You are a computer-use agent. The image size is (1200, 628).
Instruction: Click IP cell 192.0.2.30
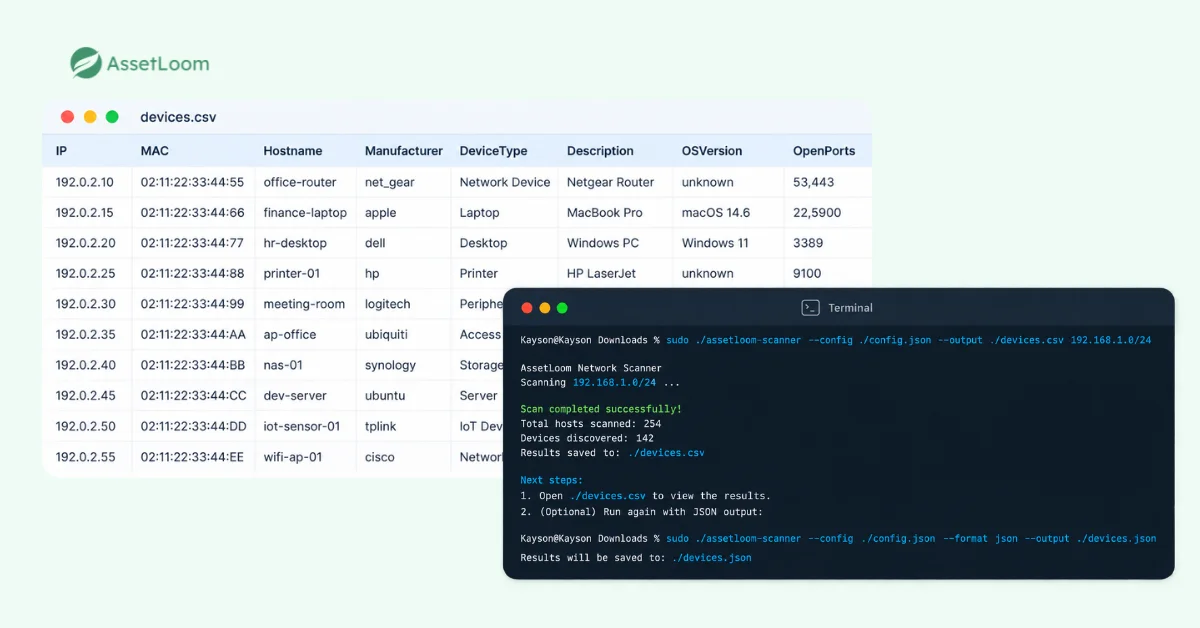tap(85, 304)
